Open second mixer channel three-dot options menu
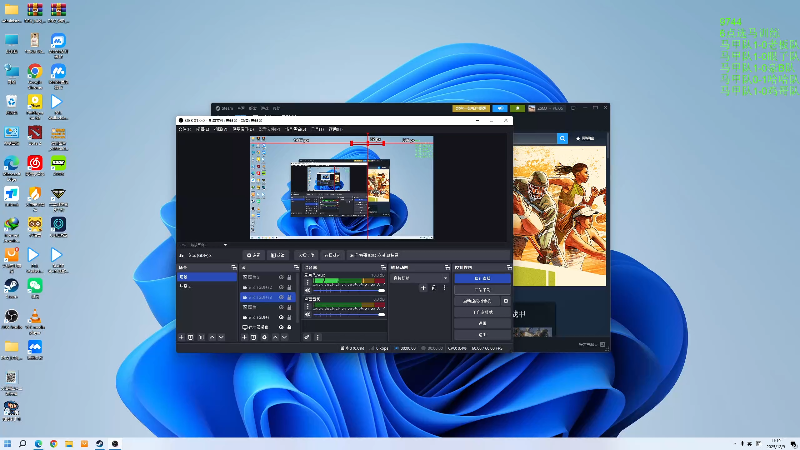This screenshot has width=800, height=450. (x=308, y=307)
